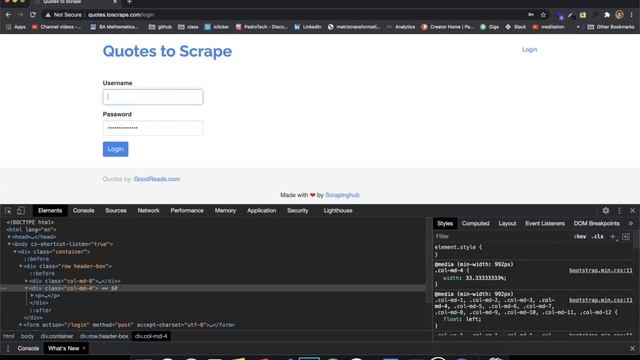Click the saved password key icon in the address bar

coord(531,15)
